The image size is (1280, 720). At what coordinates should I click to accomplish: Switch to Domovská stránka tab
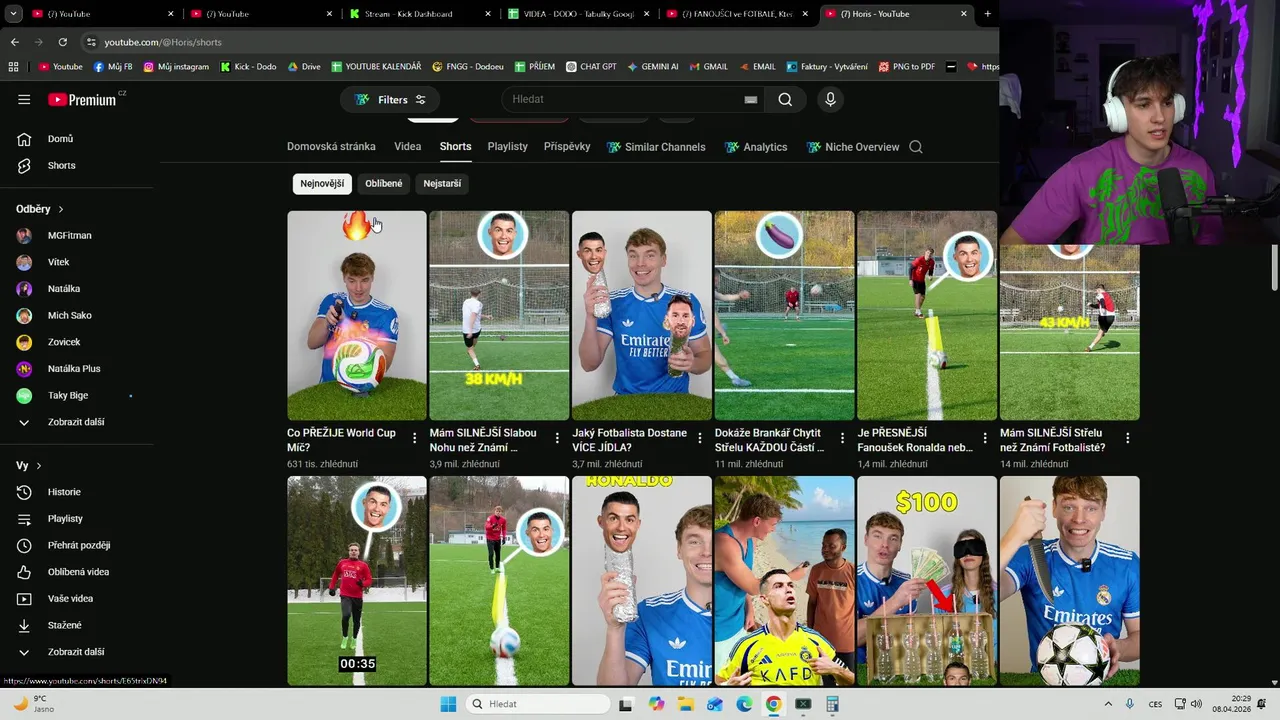331,147
